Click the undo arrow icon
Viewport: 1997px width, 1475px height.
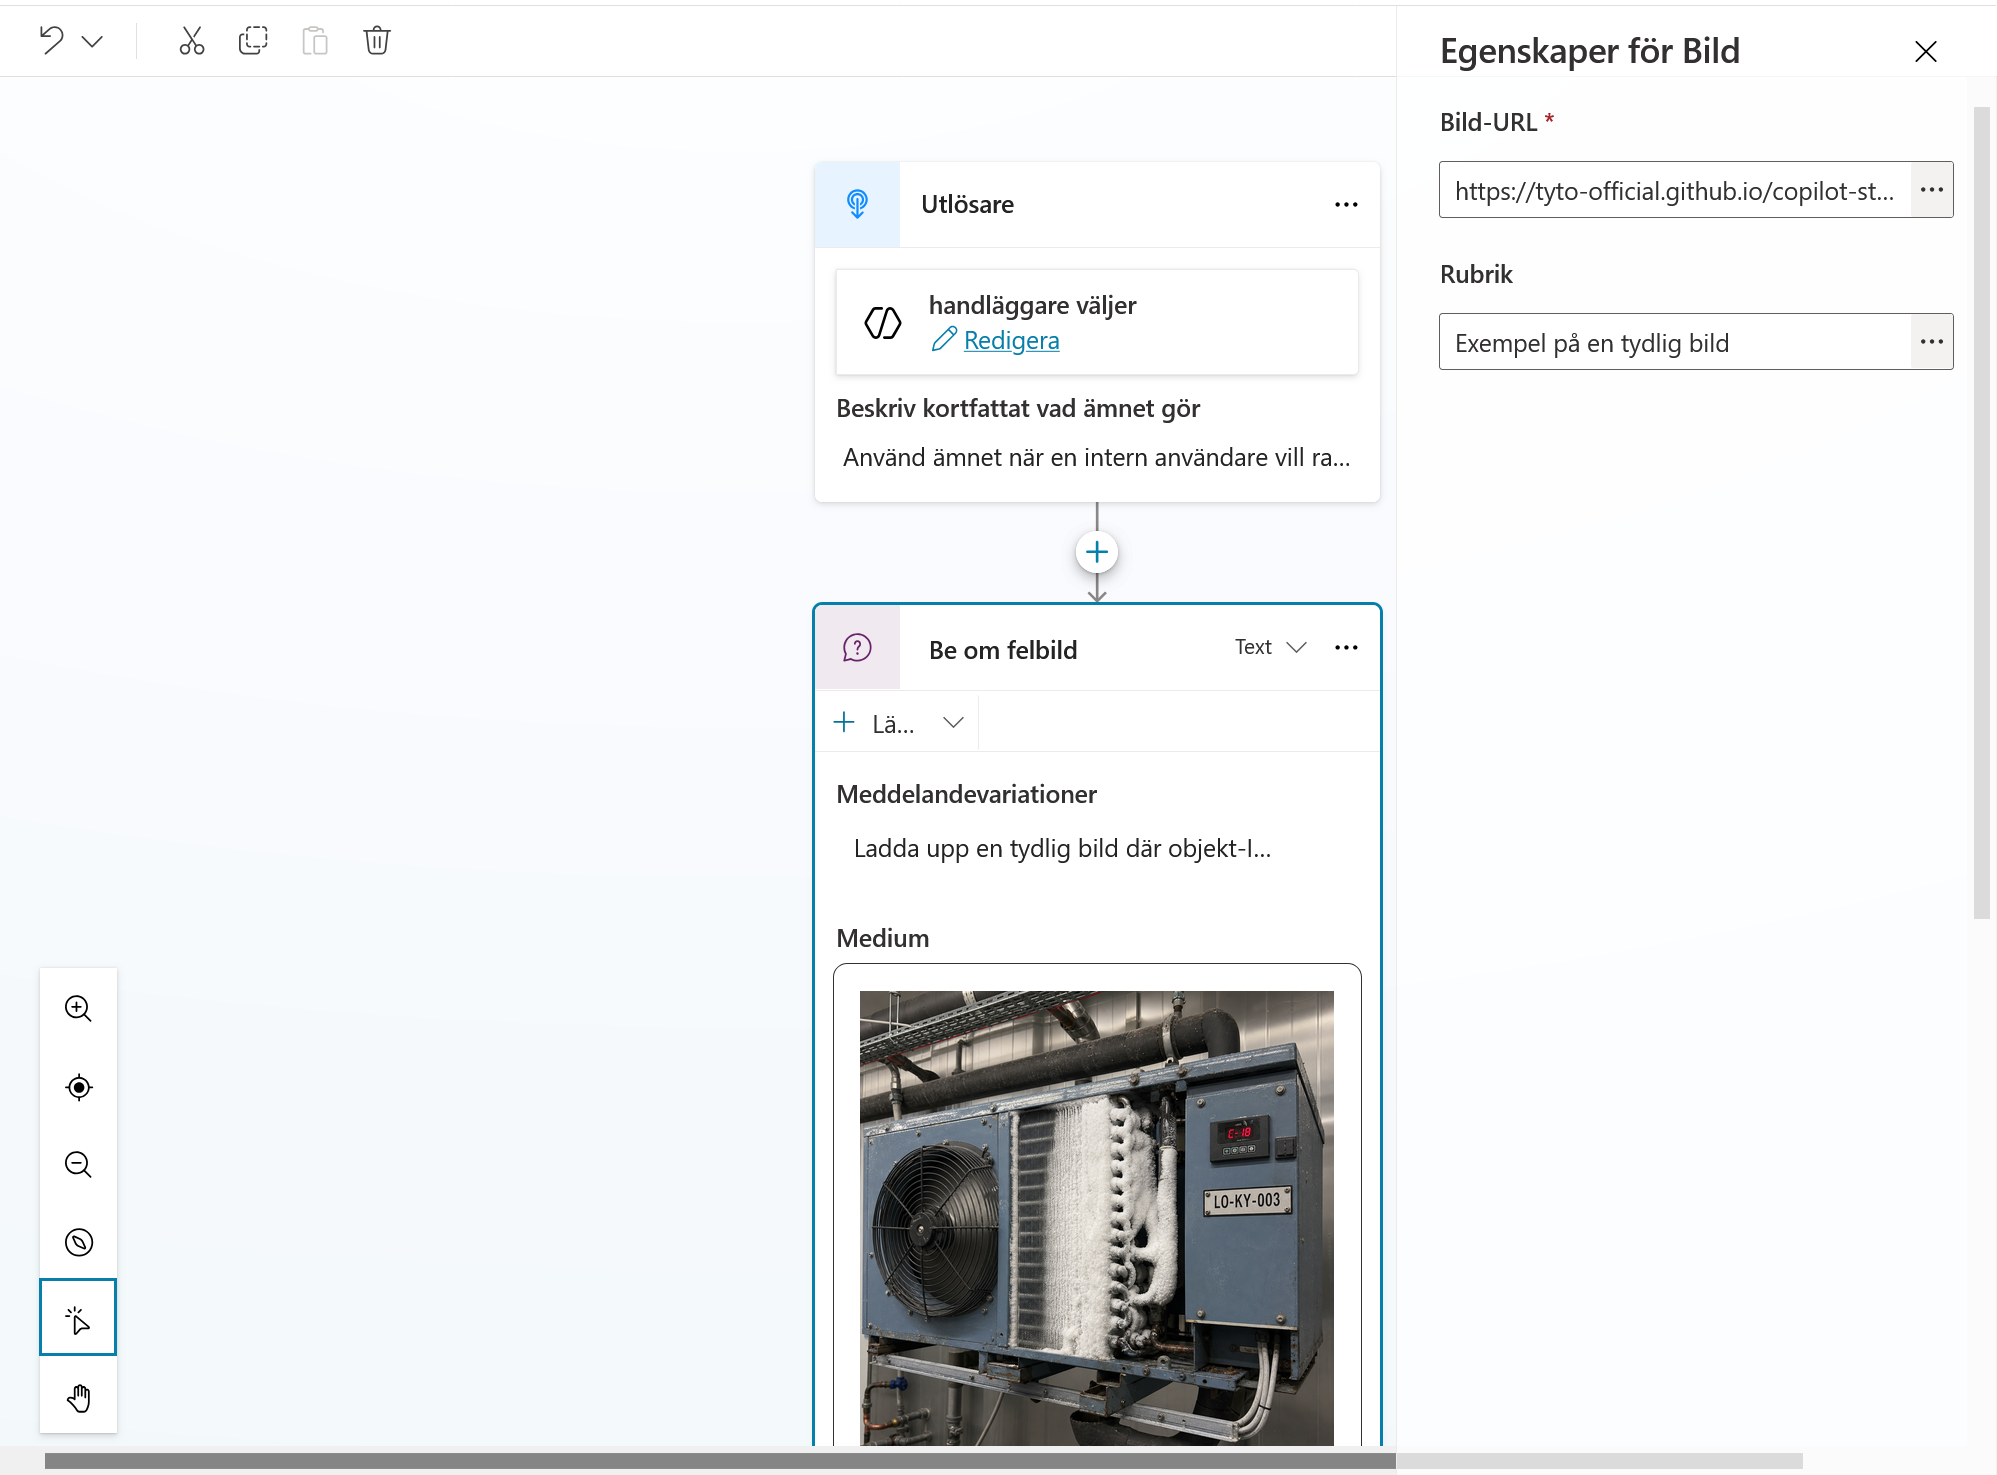click(x=51, y=40)
